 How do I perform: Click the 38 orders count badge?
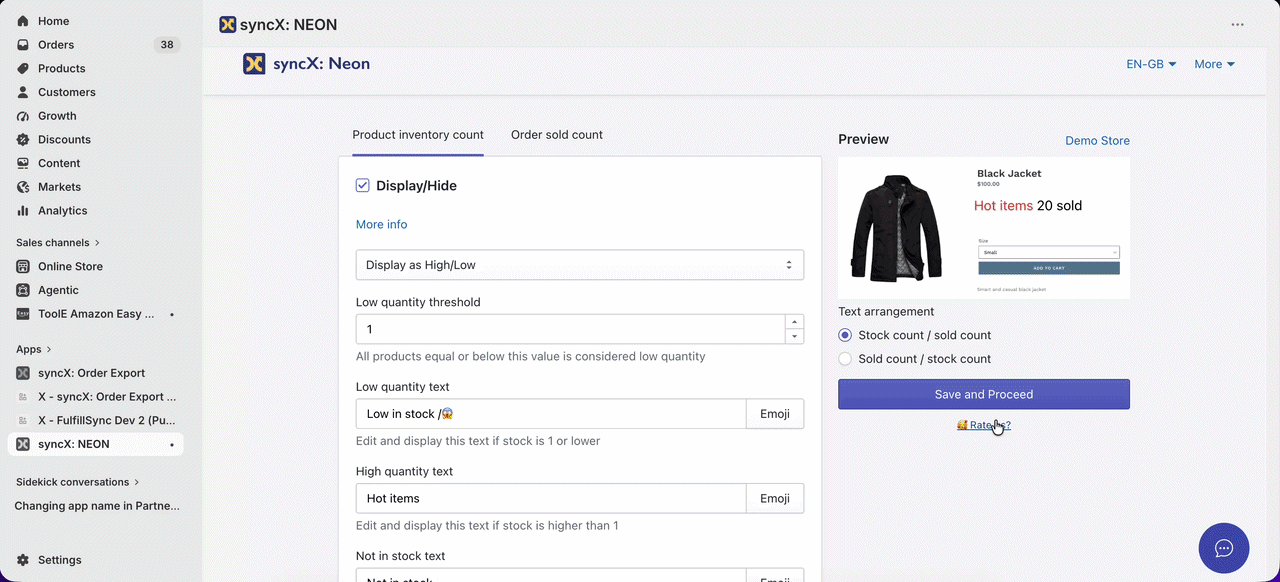click(x=167, y=45)
